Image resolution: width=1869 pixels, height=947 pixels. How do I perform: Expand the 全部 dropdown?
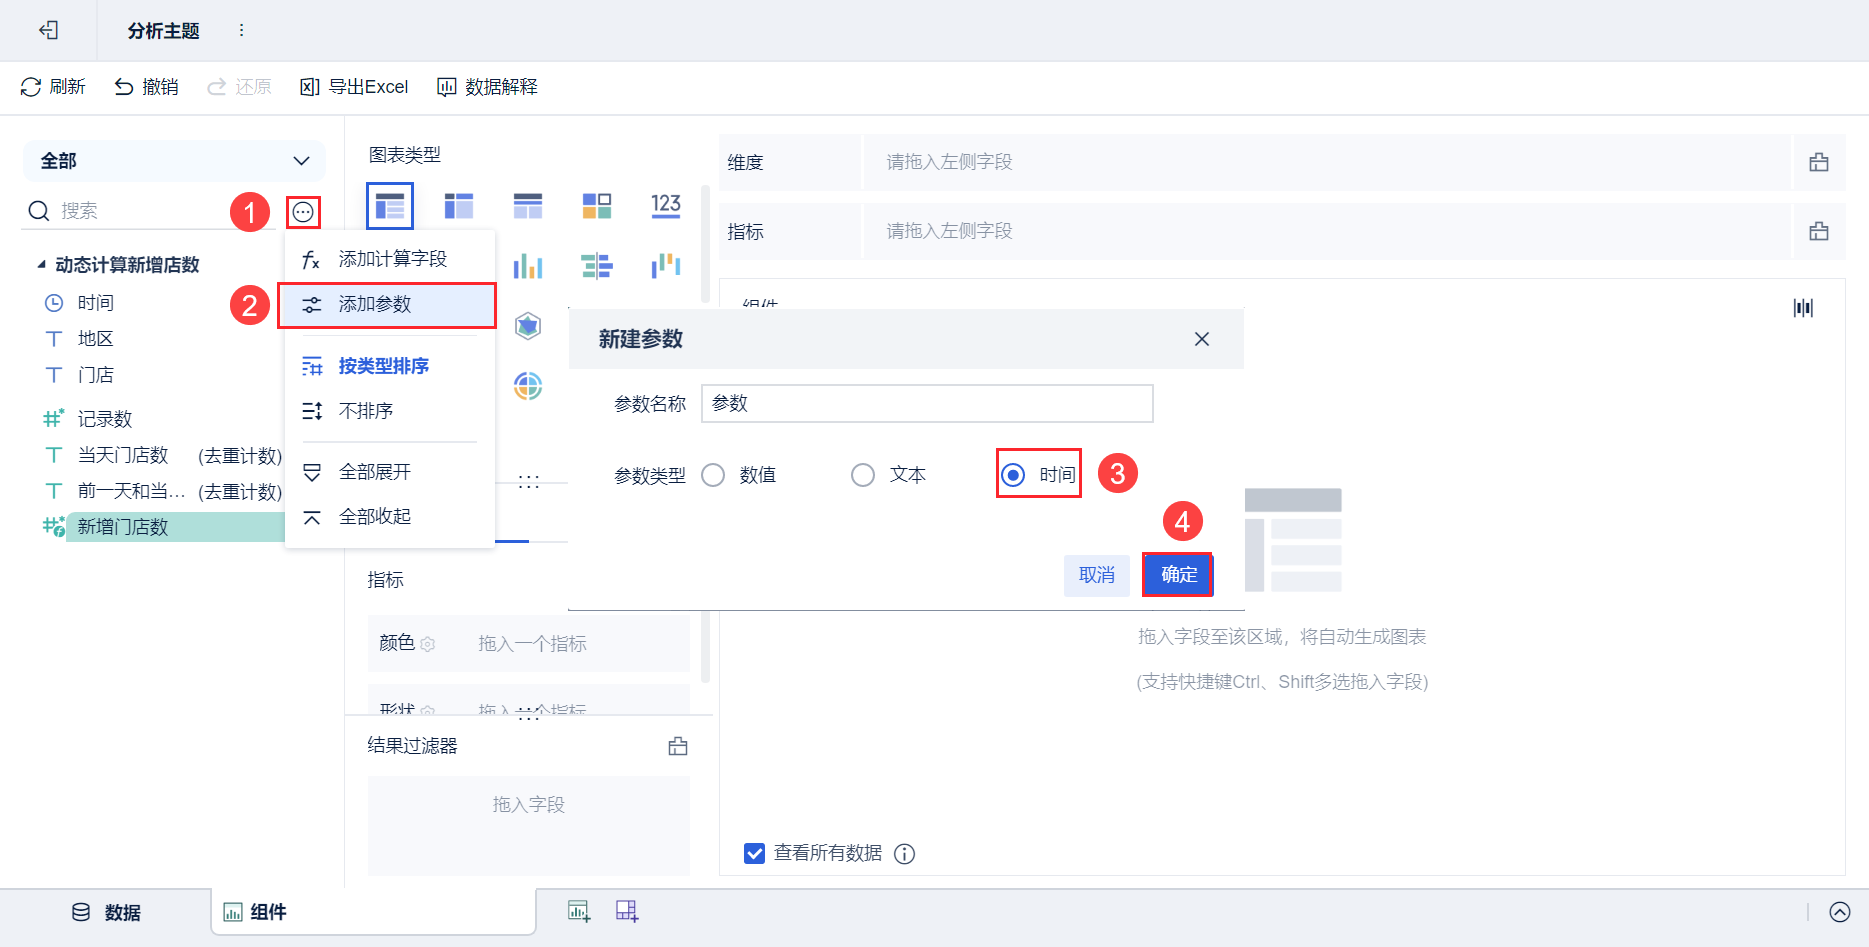(x=174, y=161)
